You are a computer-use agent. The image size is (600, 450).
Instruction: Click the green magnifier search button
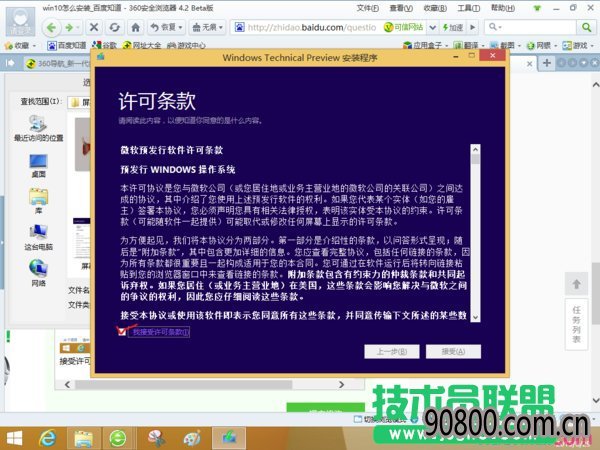pos(586,27)
